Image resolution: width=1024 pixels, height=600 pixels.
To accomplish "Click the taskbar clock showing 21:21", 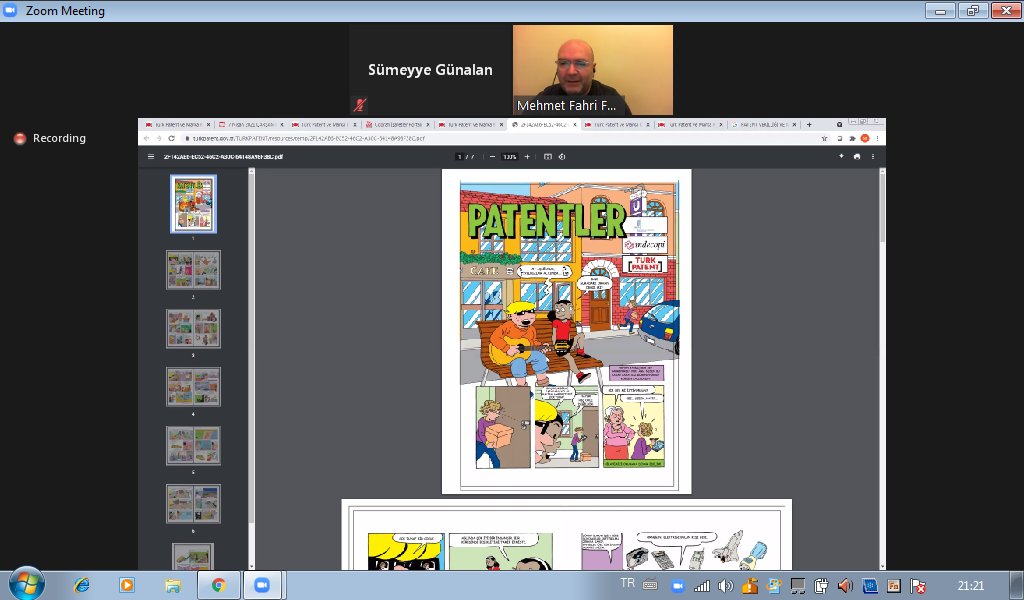I will (x=970, y=586).
